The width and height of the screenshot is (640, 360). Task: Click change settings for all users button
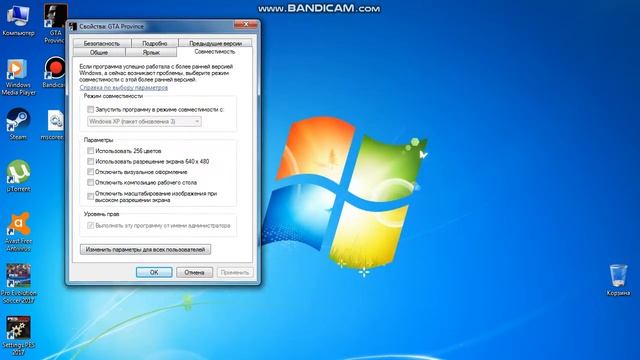145,249
